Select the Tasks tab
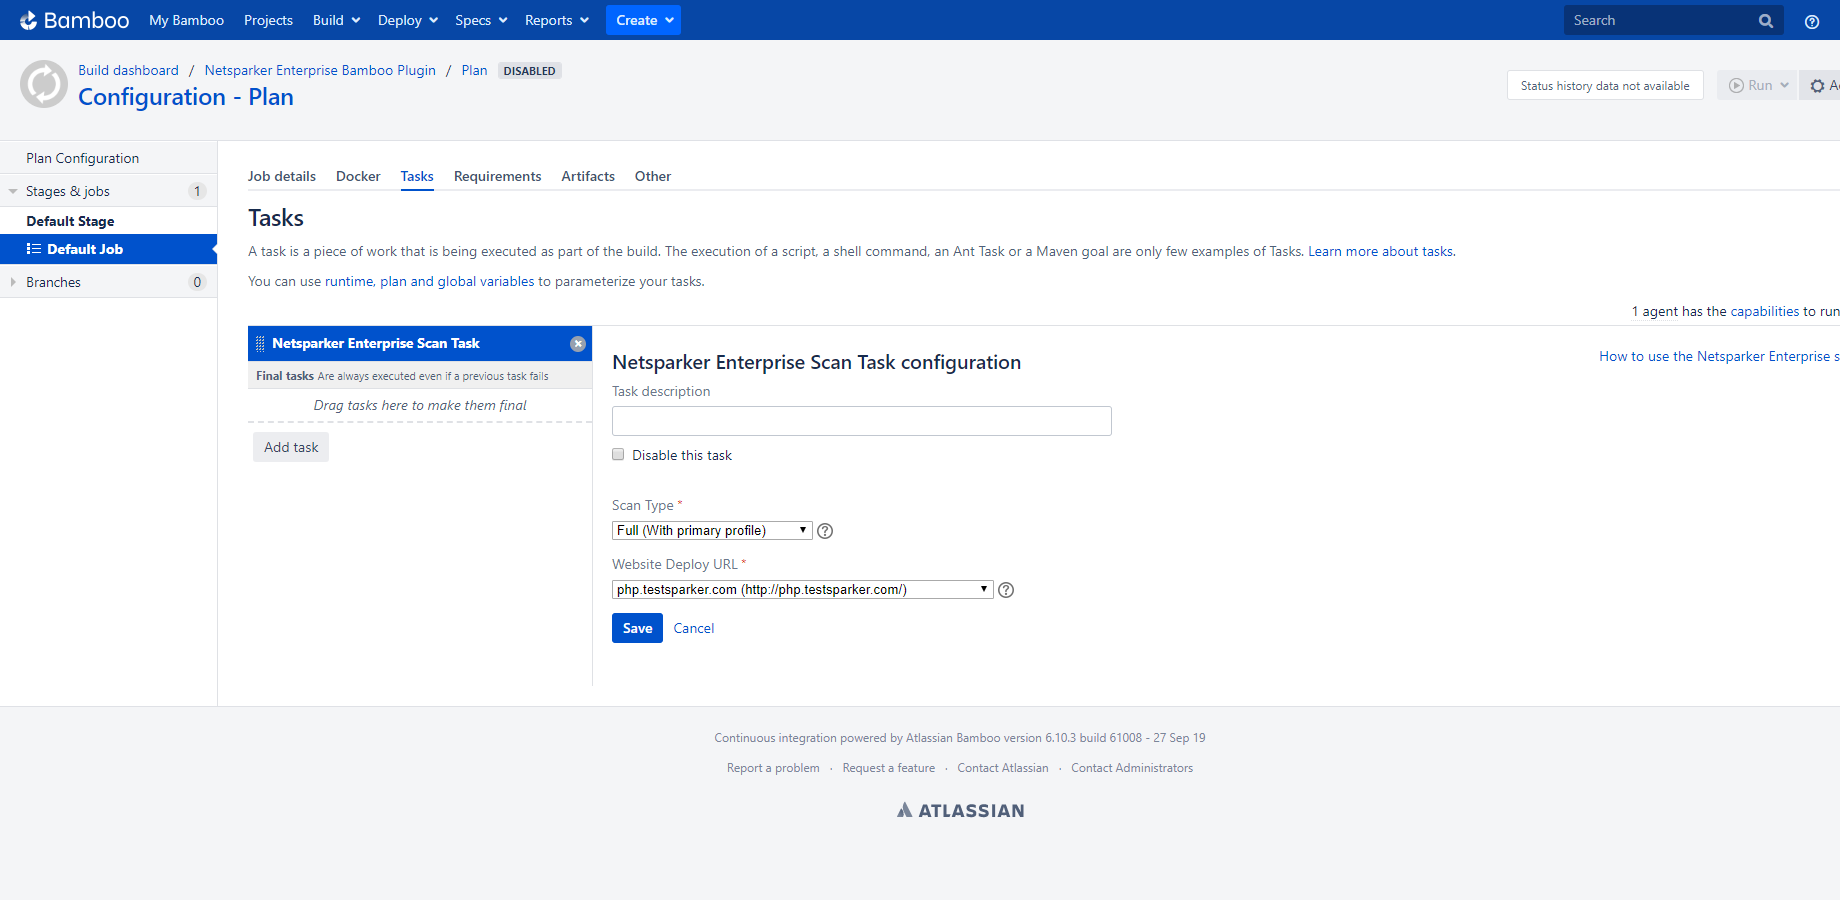The height and width of the screenshot is (900, 1840). point(417,176)
